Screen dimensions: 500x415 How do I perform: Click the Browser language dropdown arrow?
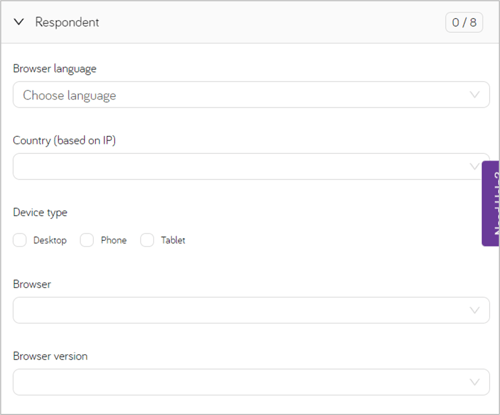coord(475,95)
